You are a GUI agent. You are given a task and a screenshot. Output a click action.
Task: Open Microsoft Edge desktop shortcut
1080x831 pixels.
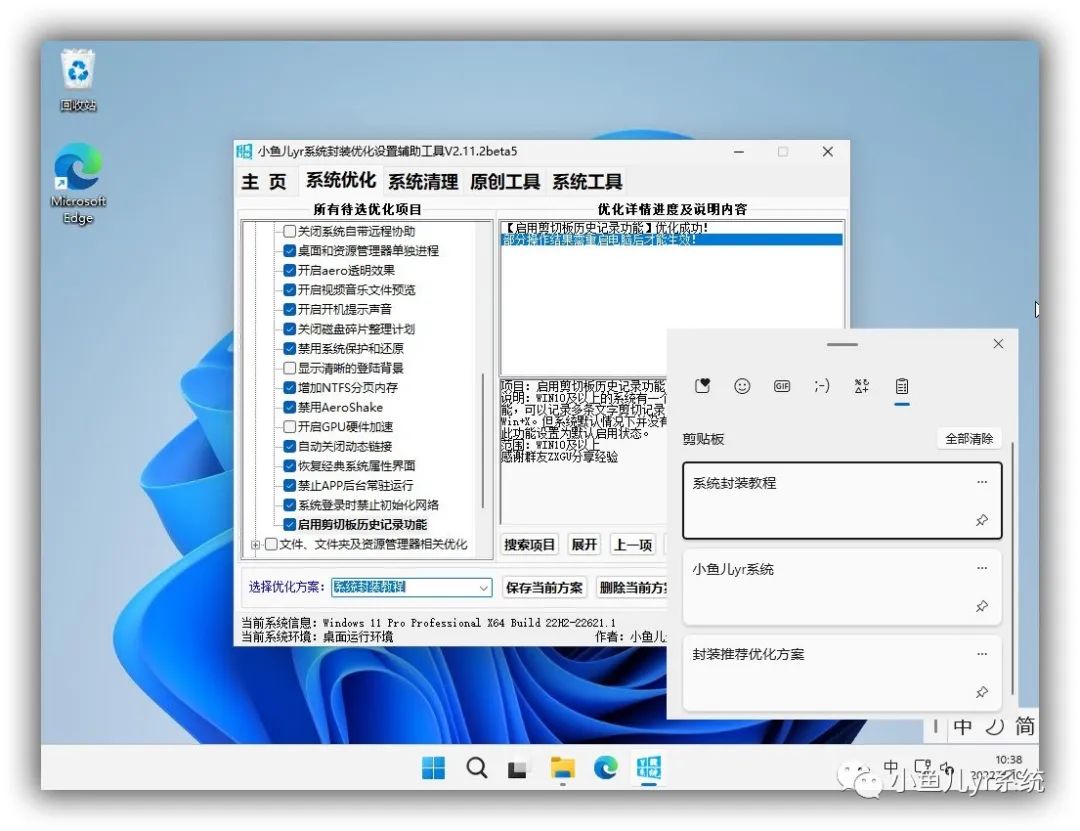pyautogui.click(x=78, y=183)
